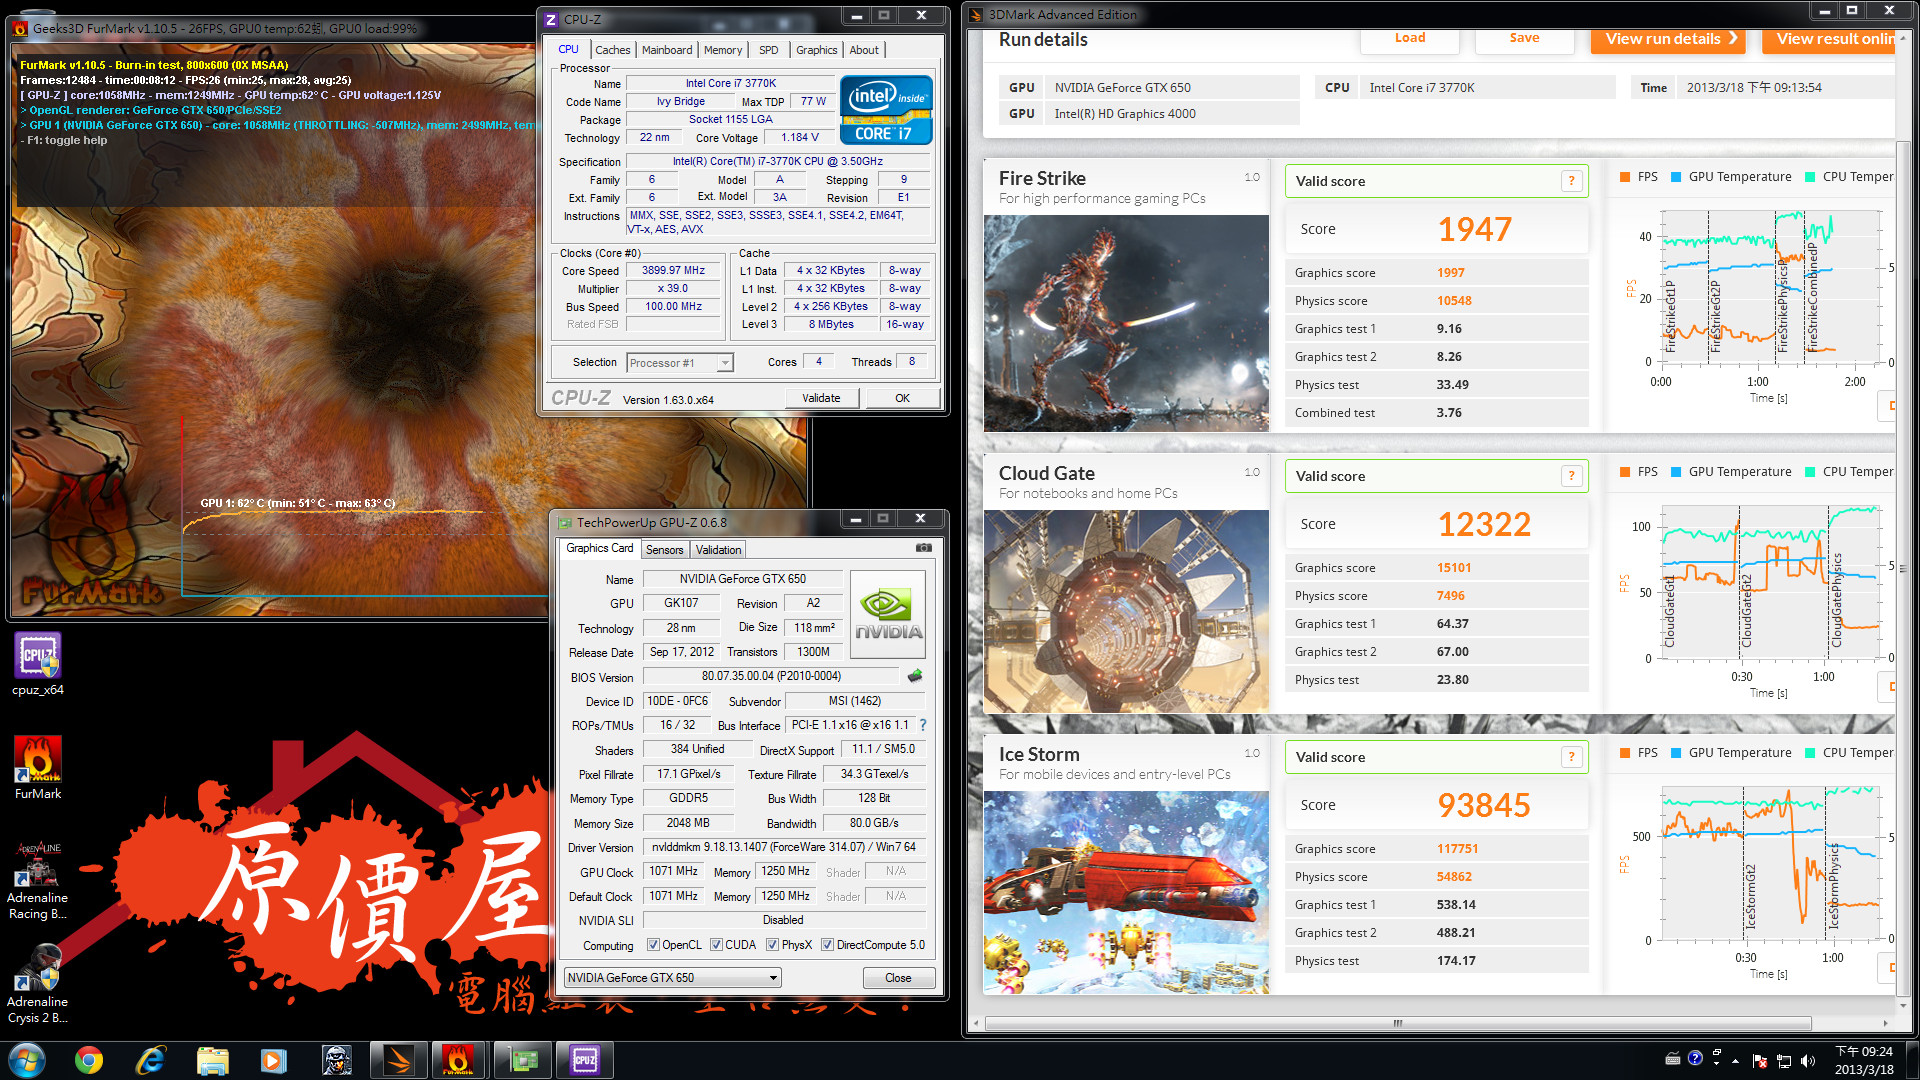Screen dimensions: 1920x1080
Task: Select the Adrenaline Racing desktop shortcut
Action: click(x=38, y=880)
